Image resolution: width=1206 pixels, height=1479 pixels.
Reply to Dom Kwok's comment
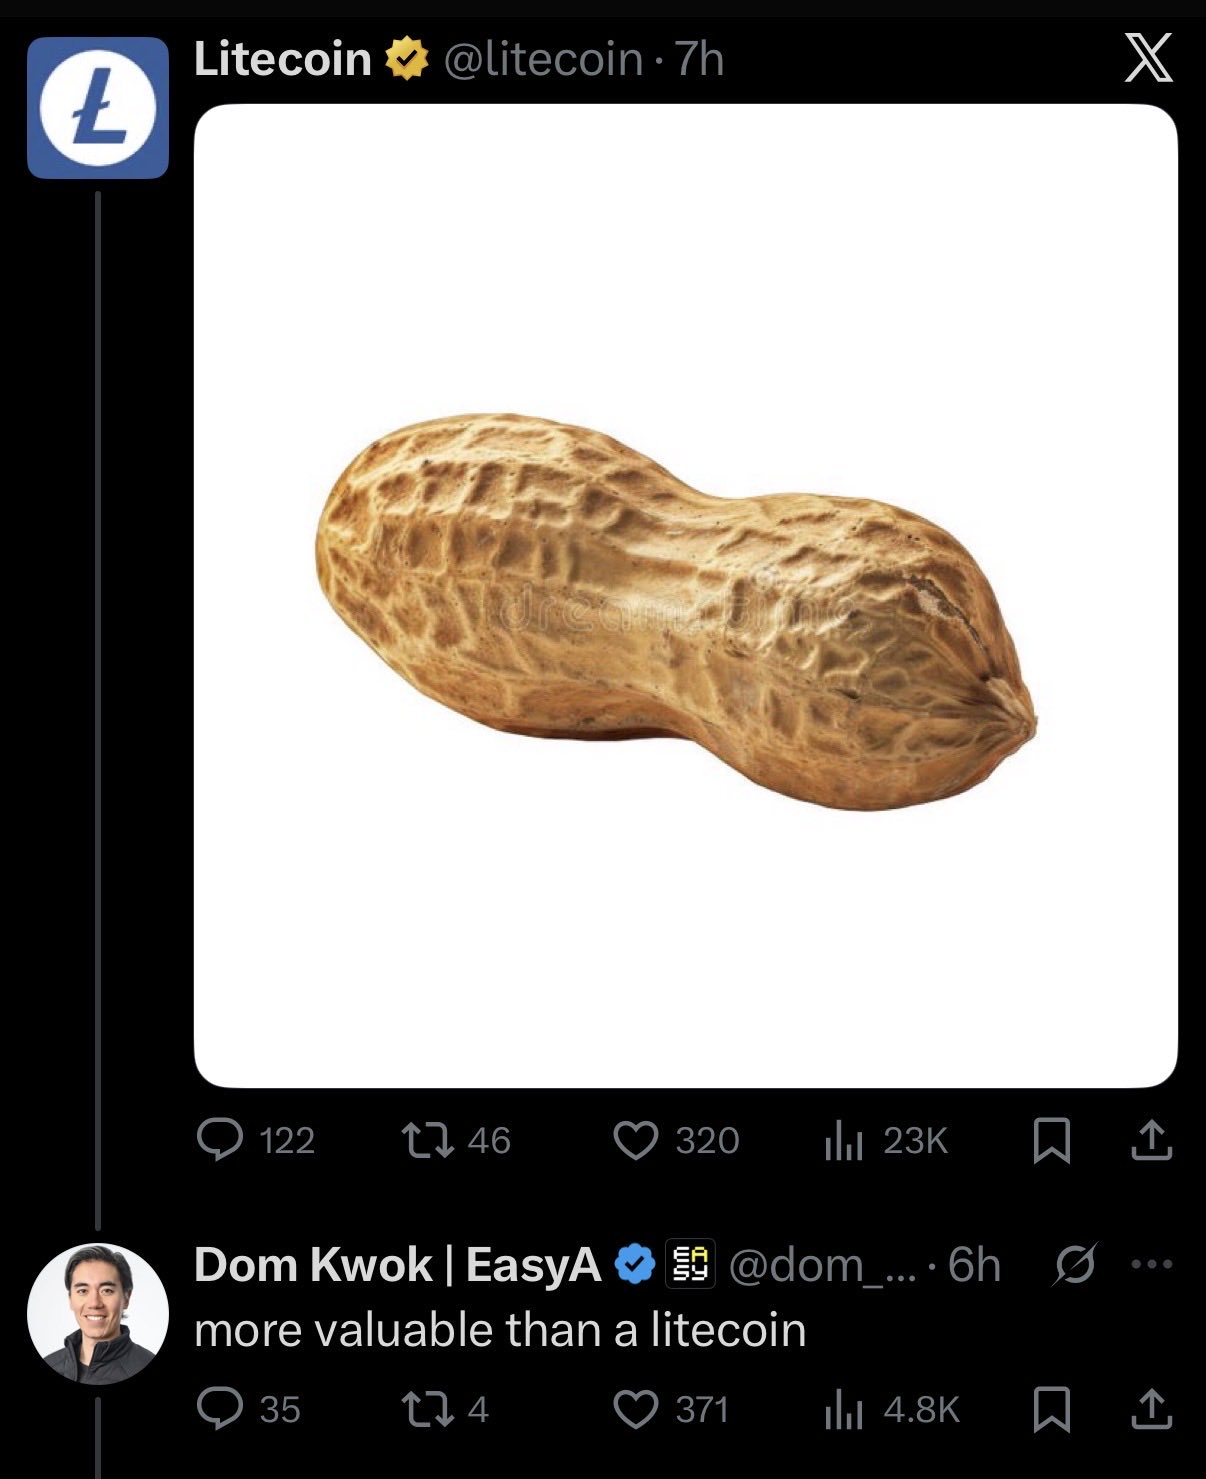(x=220, y=1409)
